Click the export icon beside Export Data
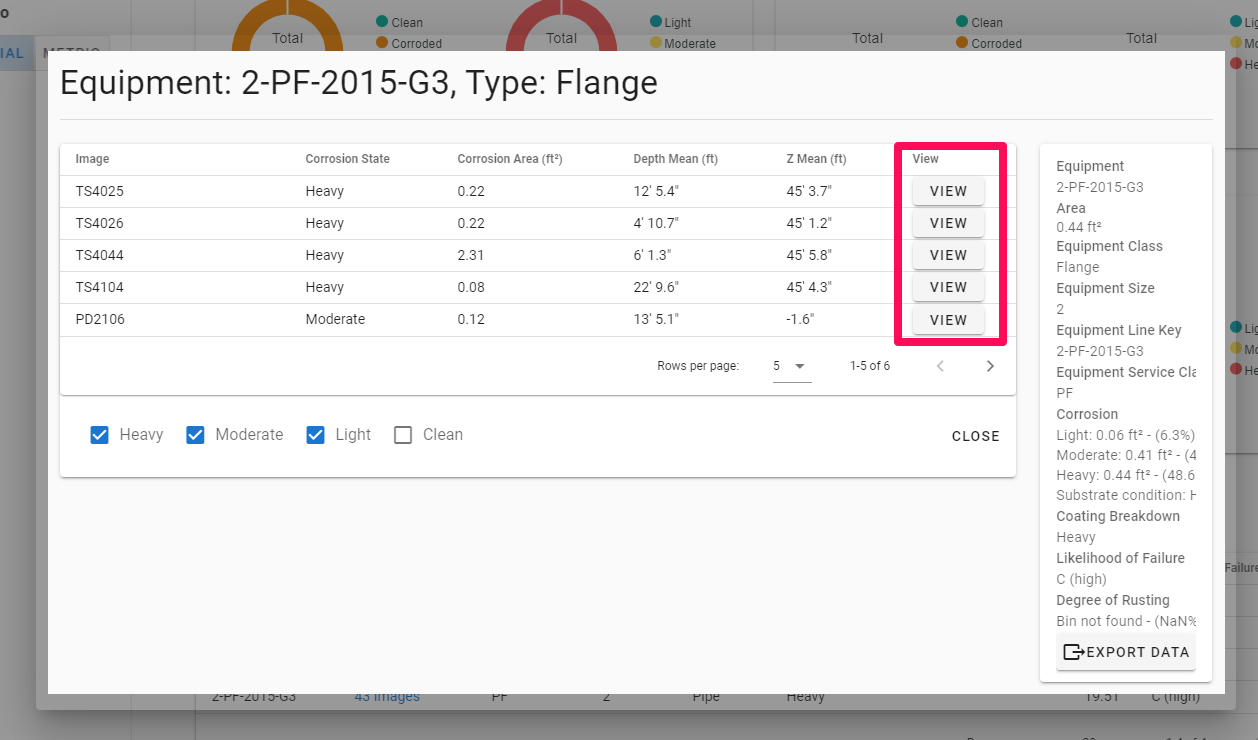 click(1073, 652)
